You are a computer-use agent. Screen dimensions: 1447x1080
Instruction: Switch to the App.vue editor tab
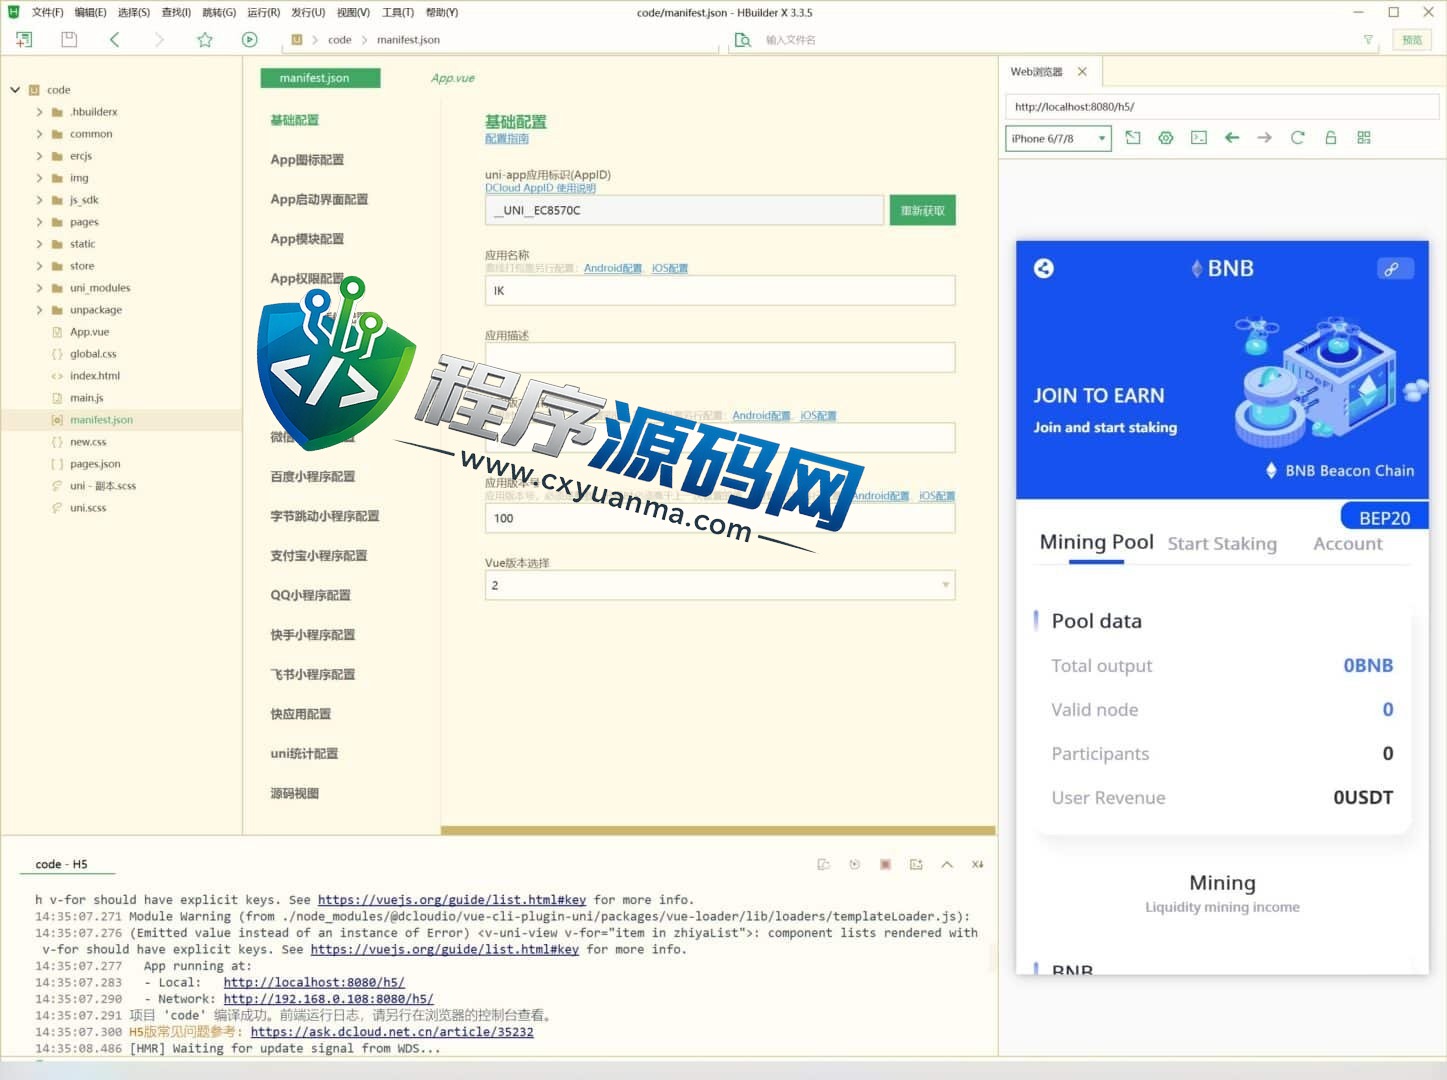click(453, 78)
